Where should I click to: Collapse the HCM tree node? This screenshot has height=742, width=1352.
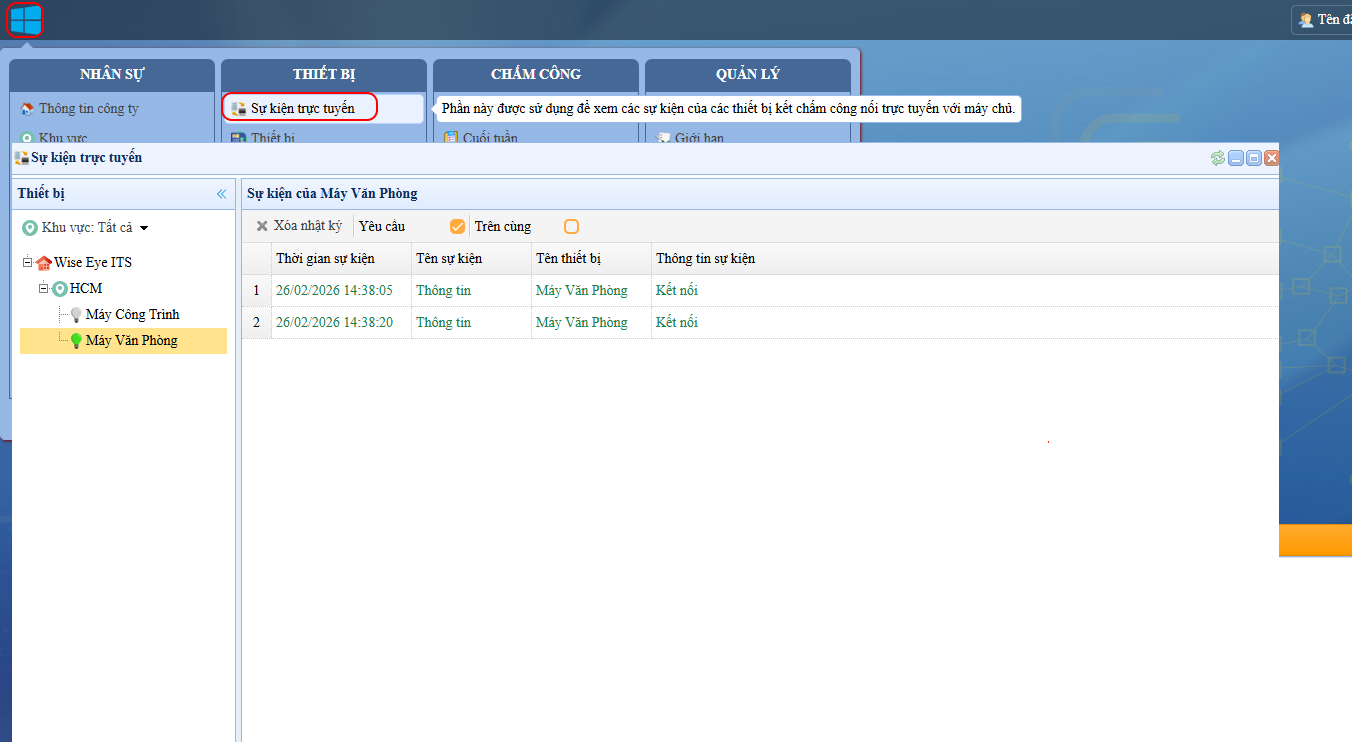44,289
